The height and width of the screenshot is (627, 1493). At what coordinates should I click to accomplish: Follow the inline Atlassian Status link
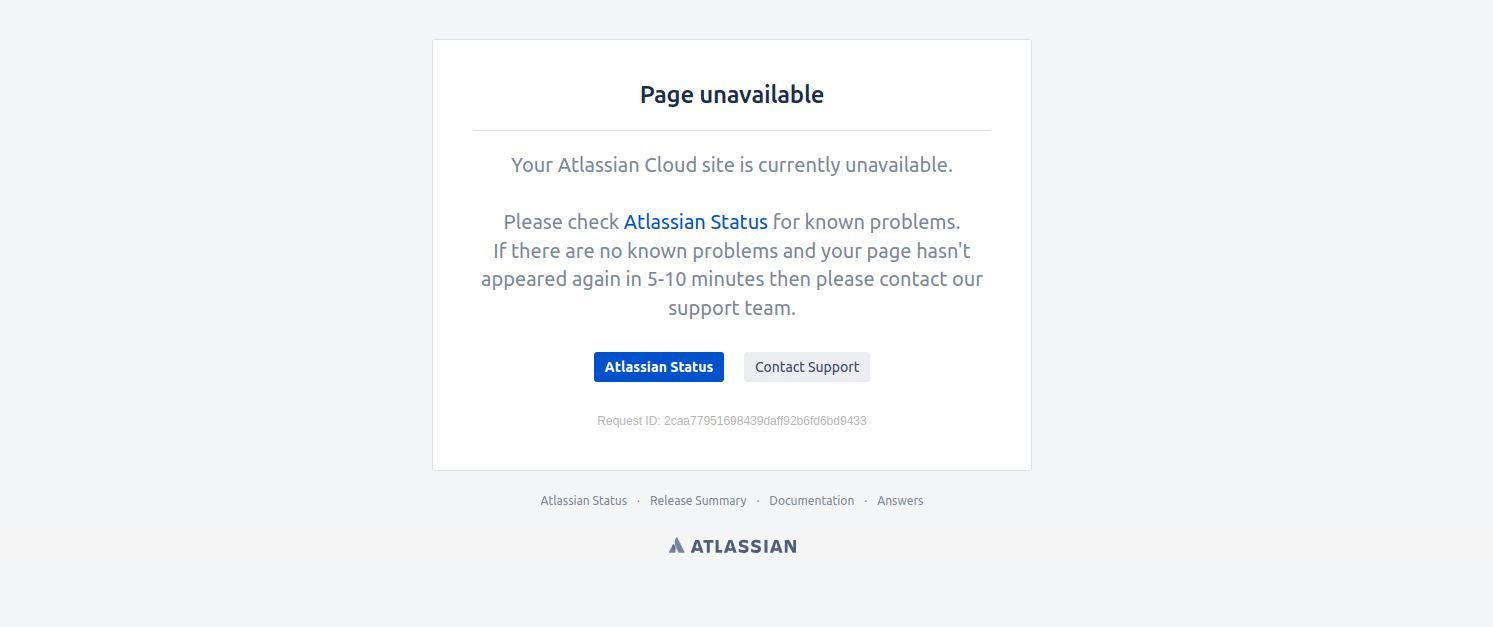[x=696, y=222]
